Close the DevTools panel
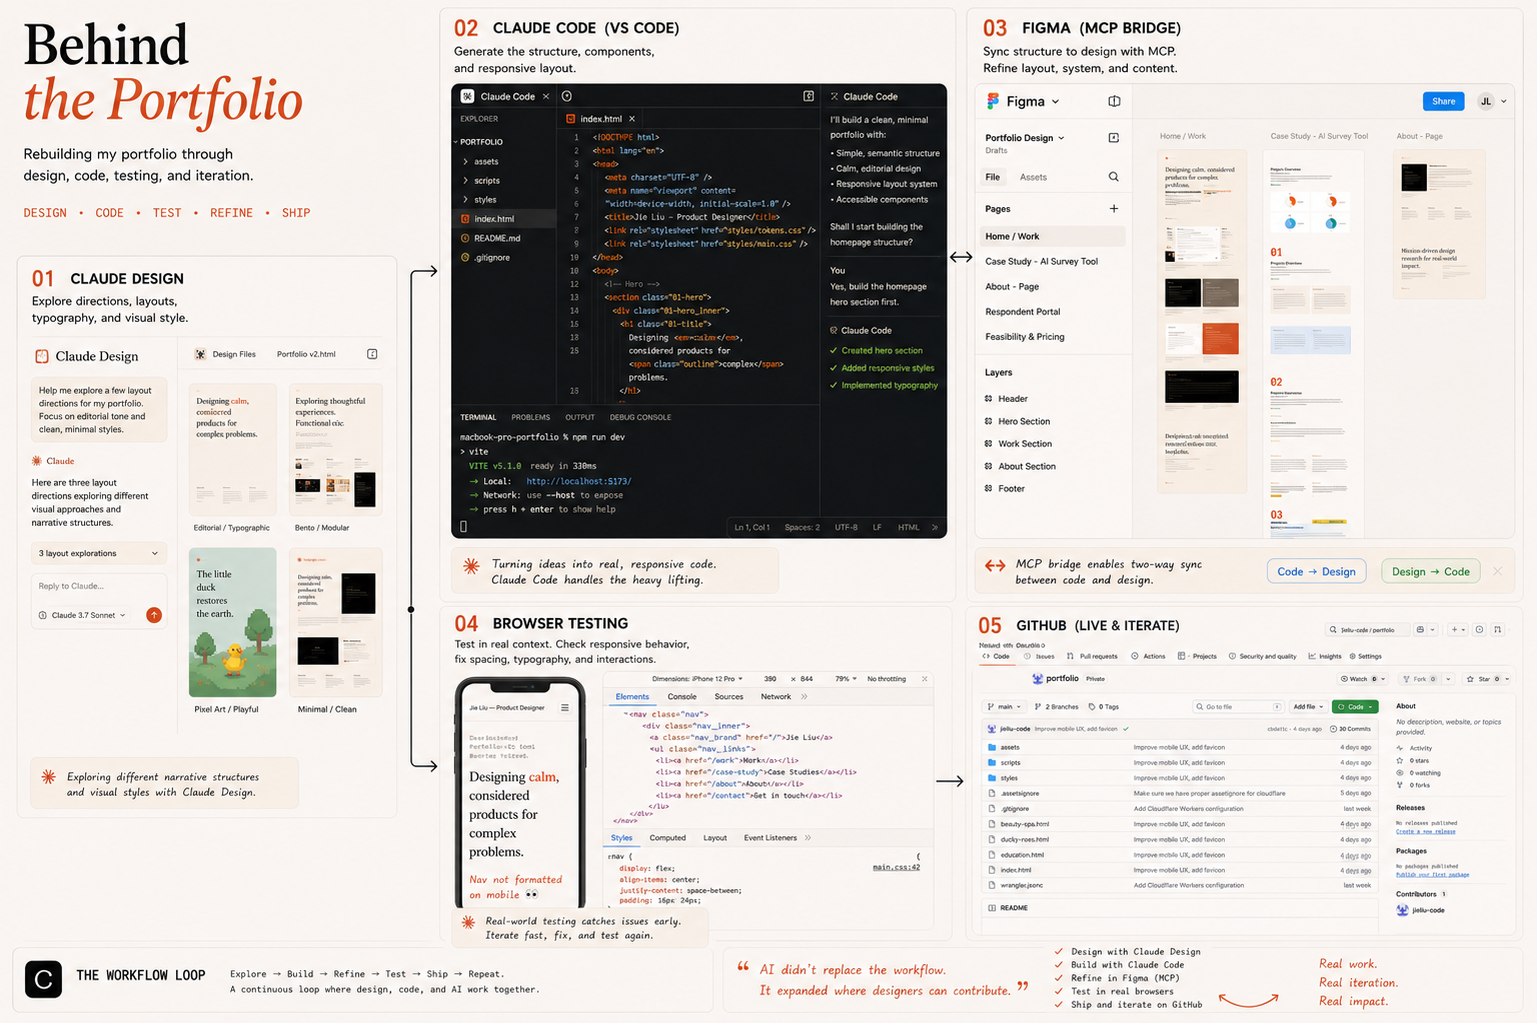This screenshot has width=1537, height=1023. point(925,679)
